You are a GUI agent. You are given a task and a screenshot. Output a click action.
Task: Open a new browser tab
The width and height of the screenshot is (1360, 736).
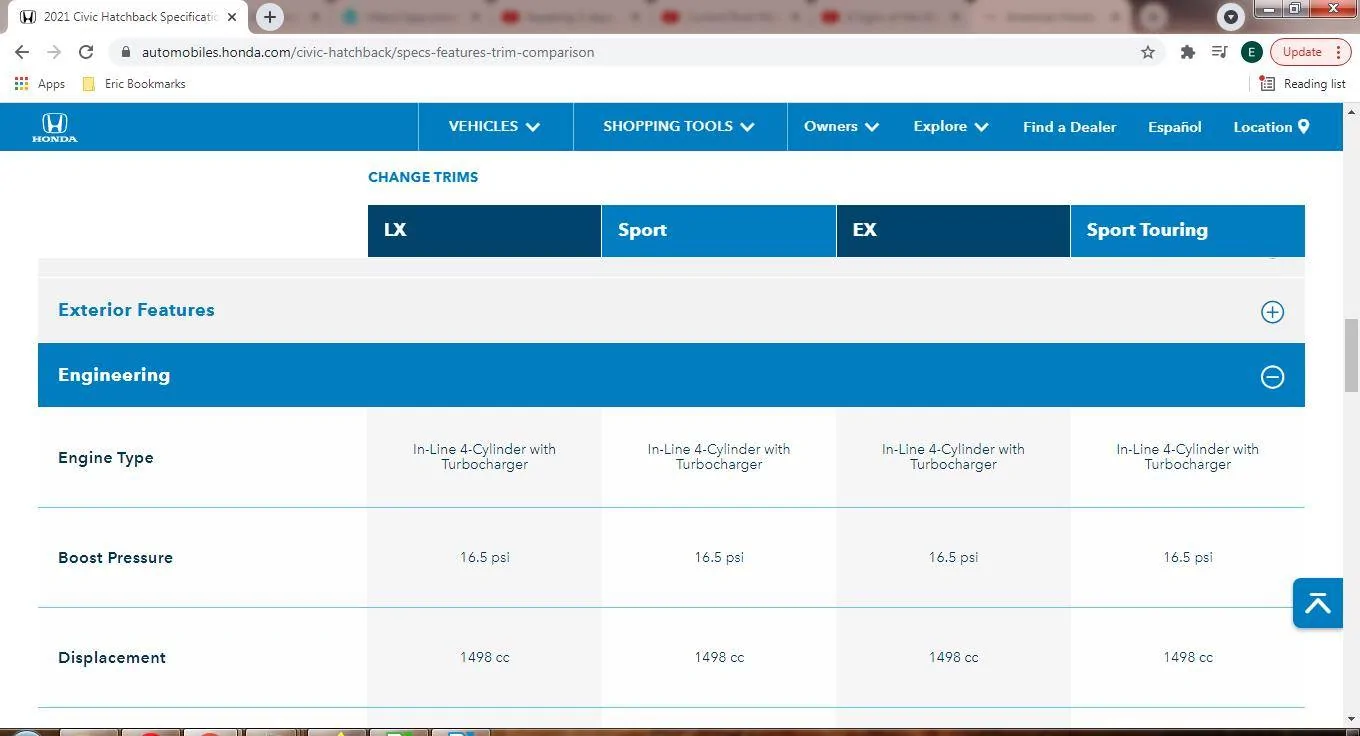click(269, 17)
